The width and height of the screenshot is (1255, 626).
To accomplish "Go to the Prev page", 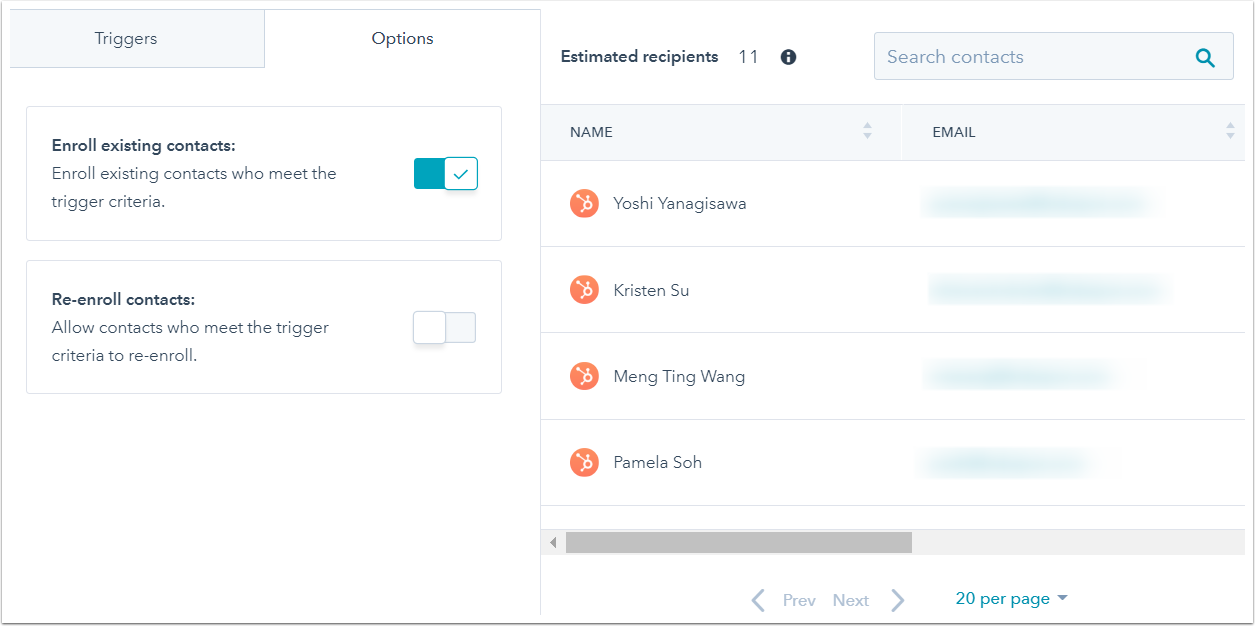I will click(785, 600).
